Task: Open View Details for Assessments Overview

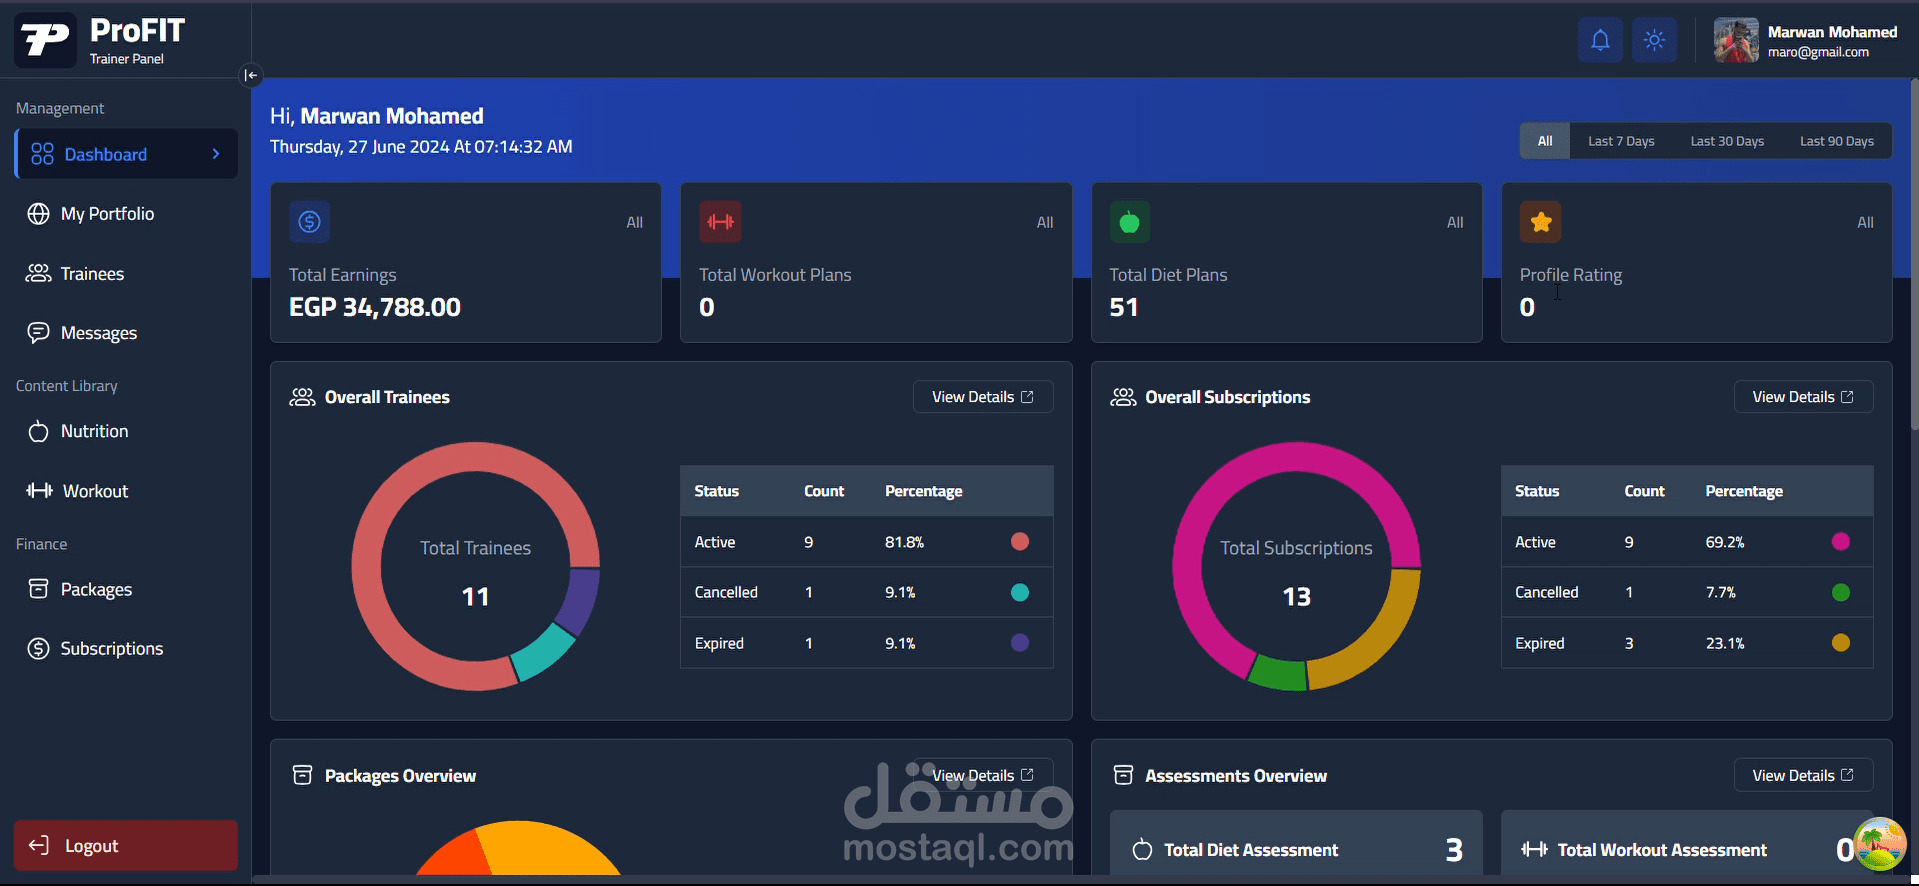Action: coord(1803,775)
